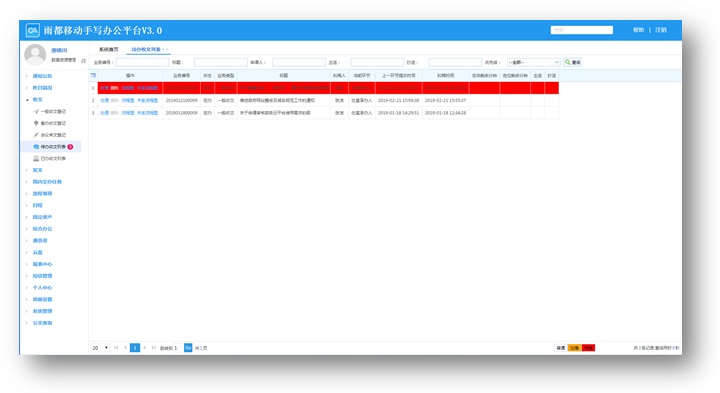Viewport: 720px width, 393px height.
Task: Open the priority dropdown showing 全部
Action: pyautogui.click(x=534, y=62)
